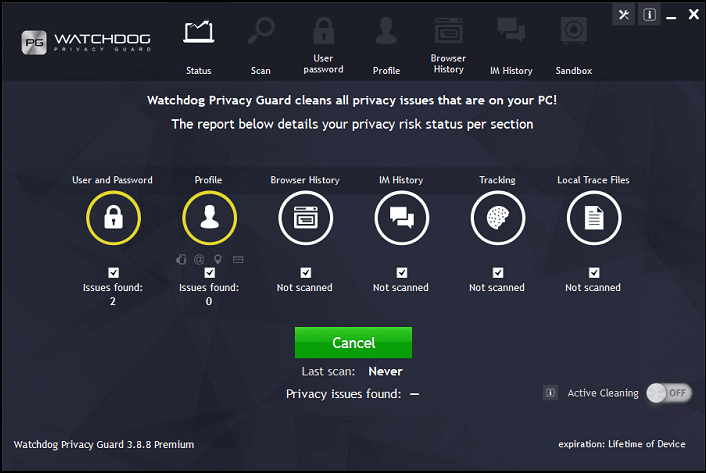Click the User and Password lock icon
Screen dimensions: 706x473
tap(113, 219)
